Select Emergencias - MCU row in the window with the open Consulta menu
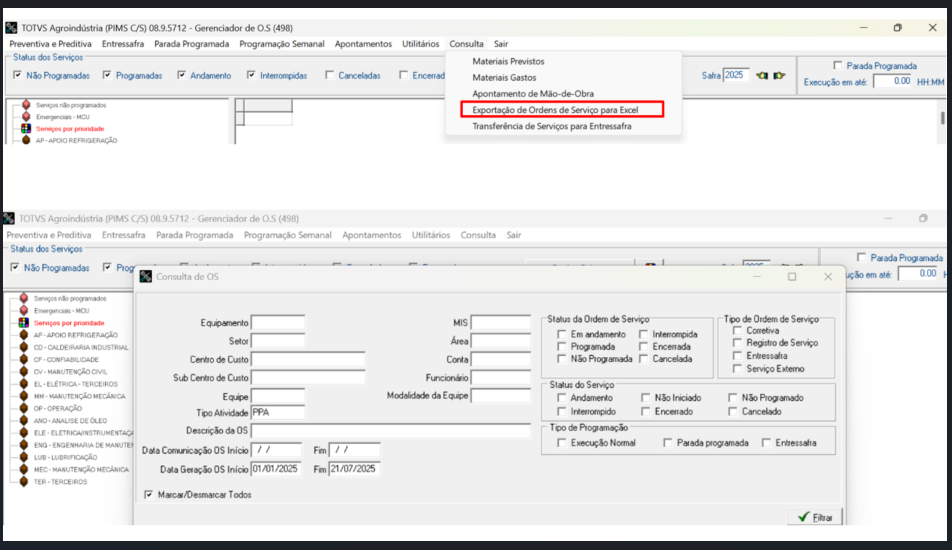The width and height of the screenshot is (952, 550). click(x=63, y=117)
